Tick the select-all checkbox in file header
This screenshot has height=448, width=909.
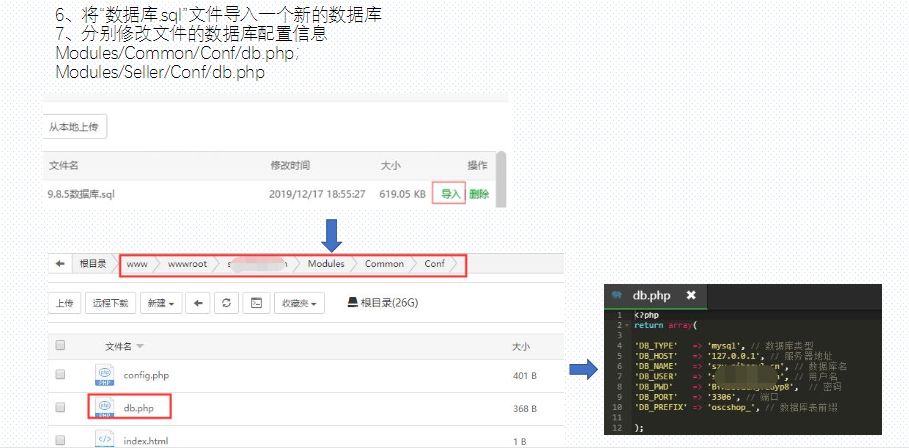point(60,345)
